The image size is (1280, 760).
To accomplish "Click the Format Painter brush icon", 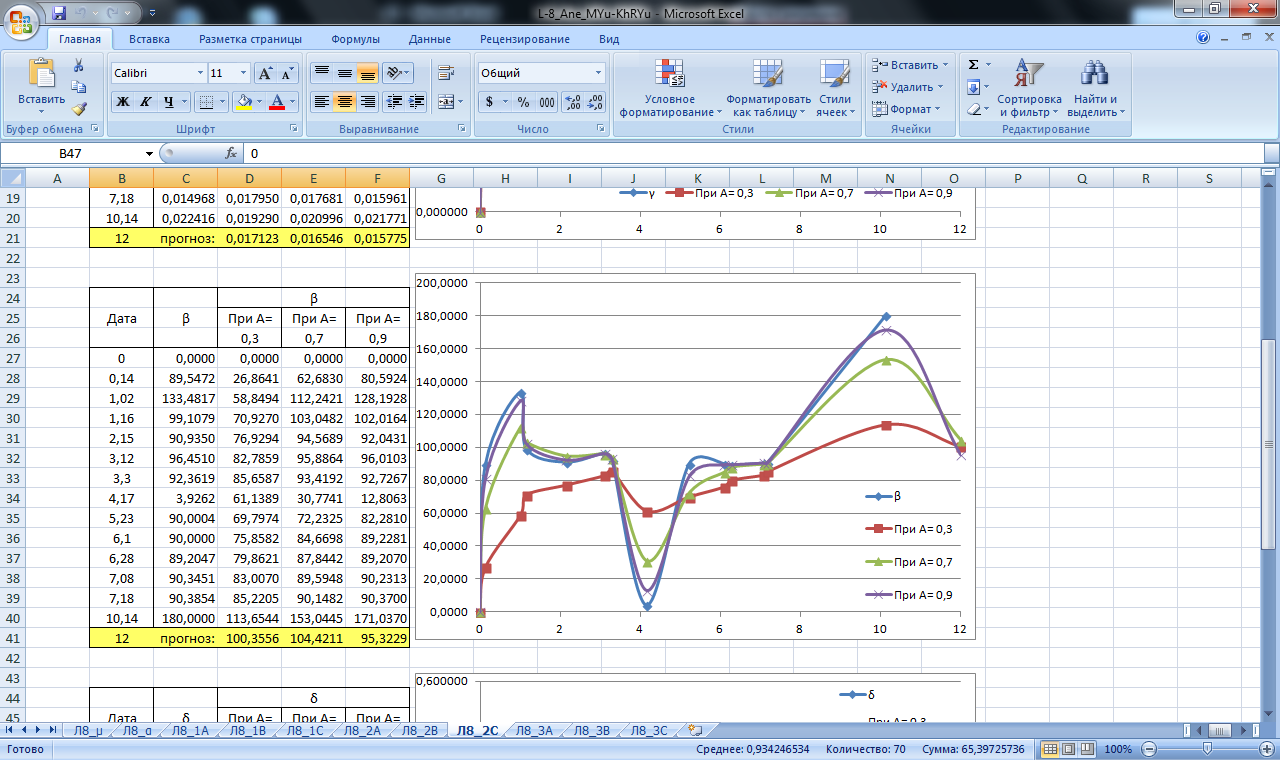I will coord(79,109).
